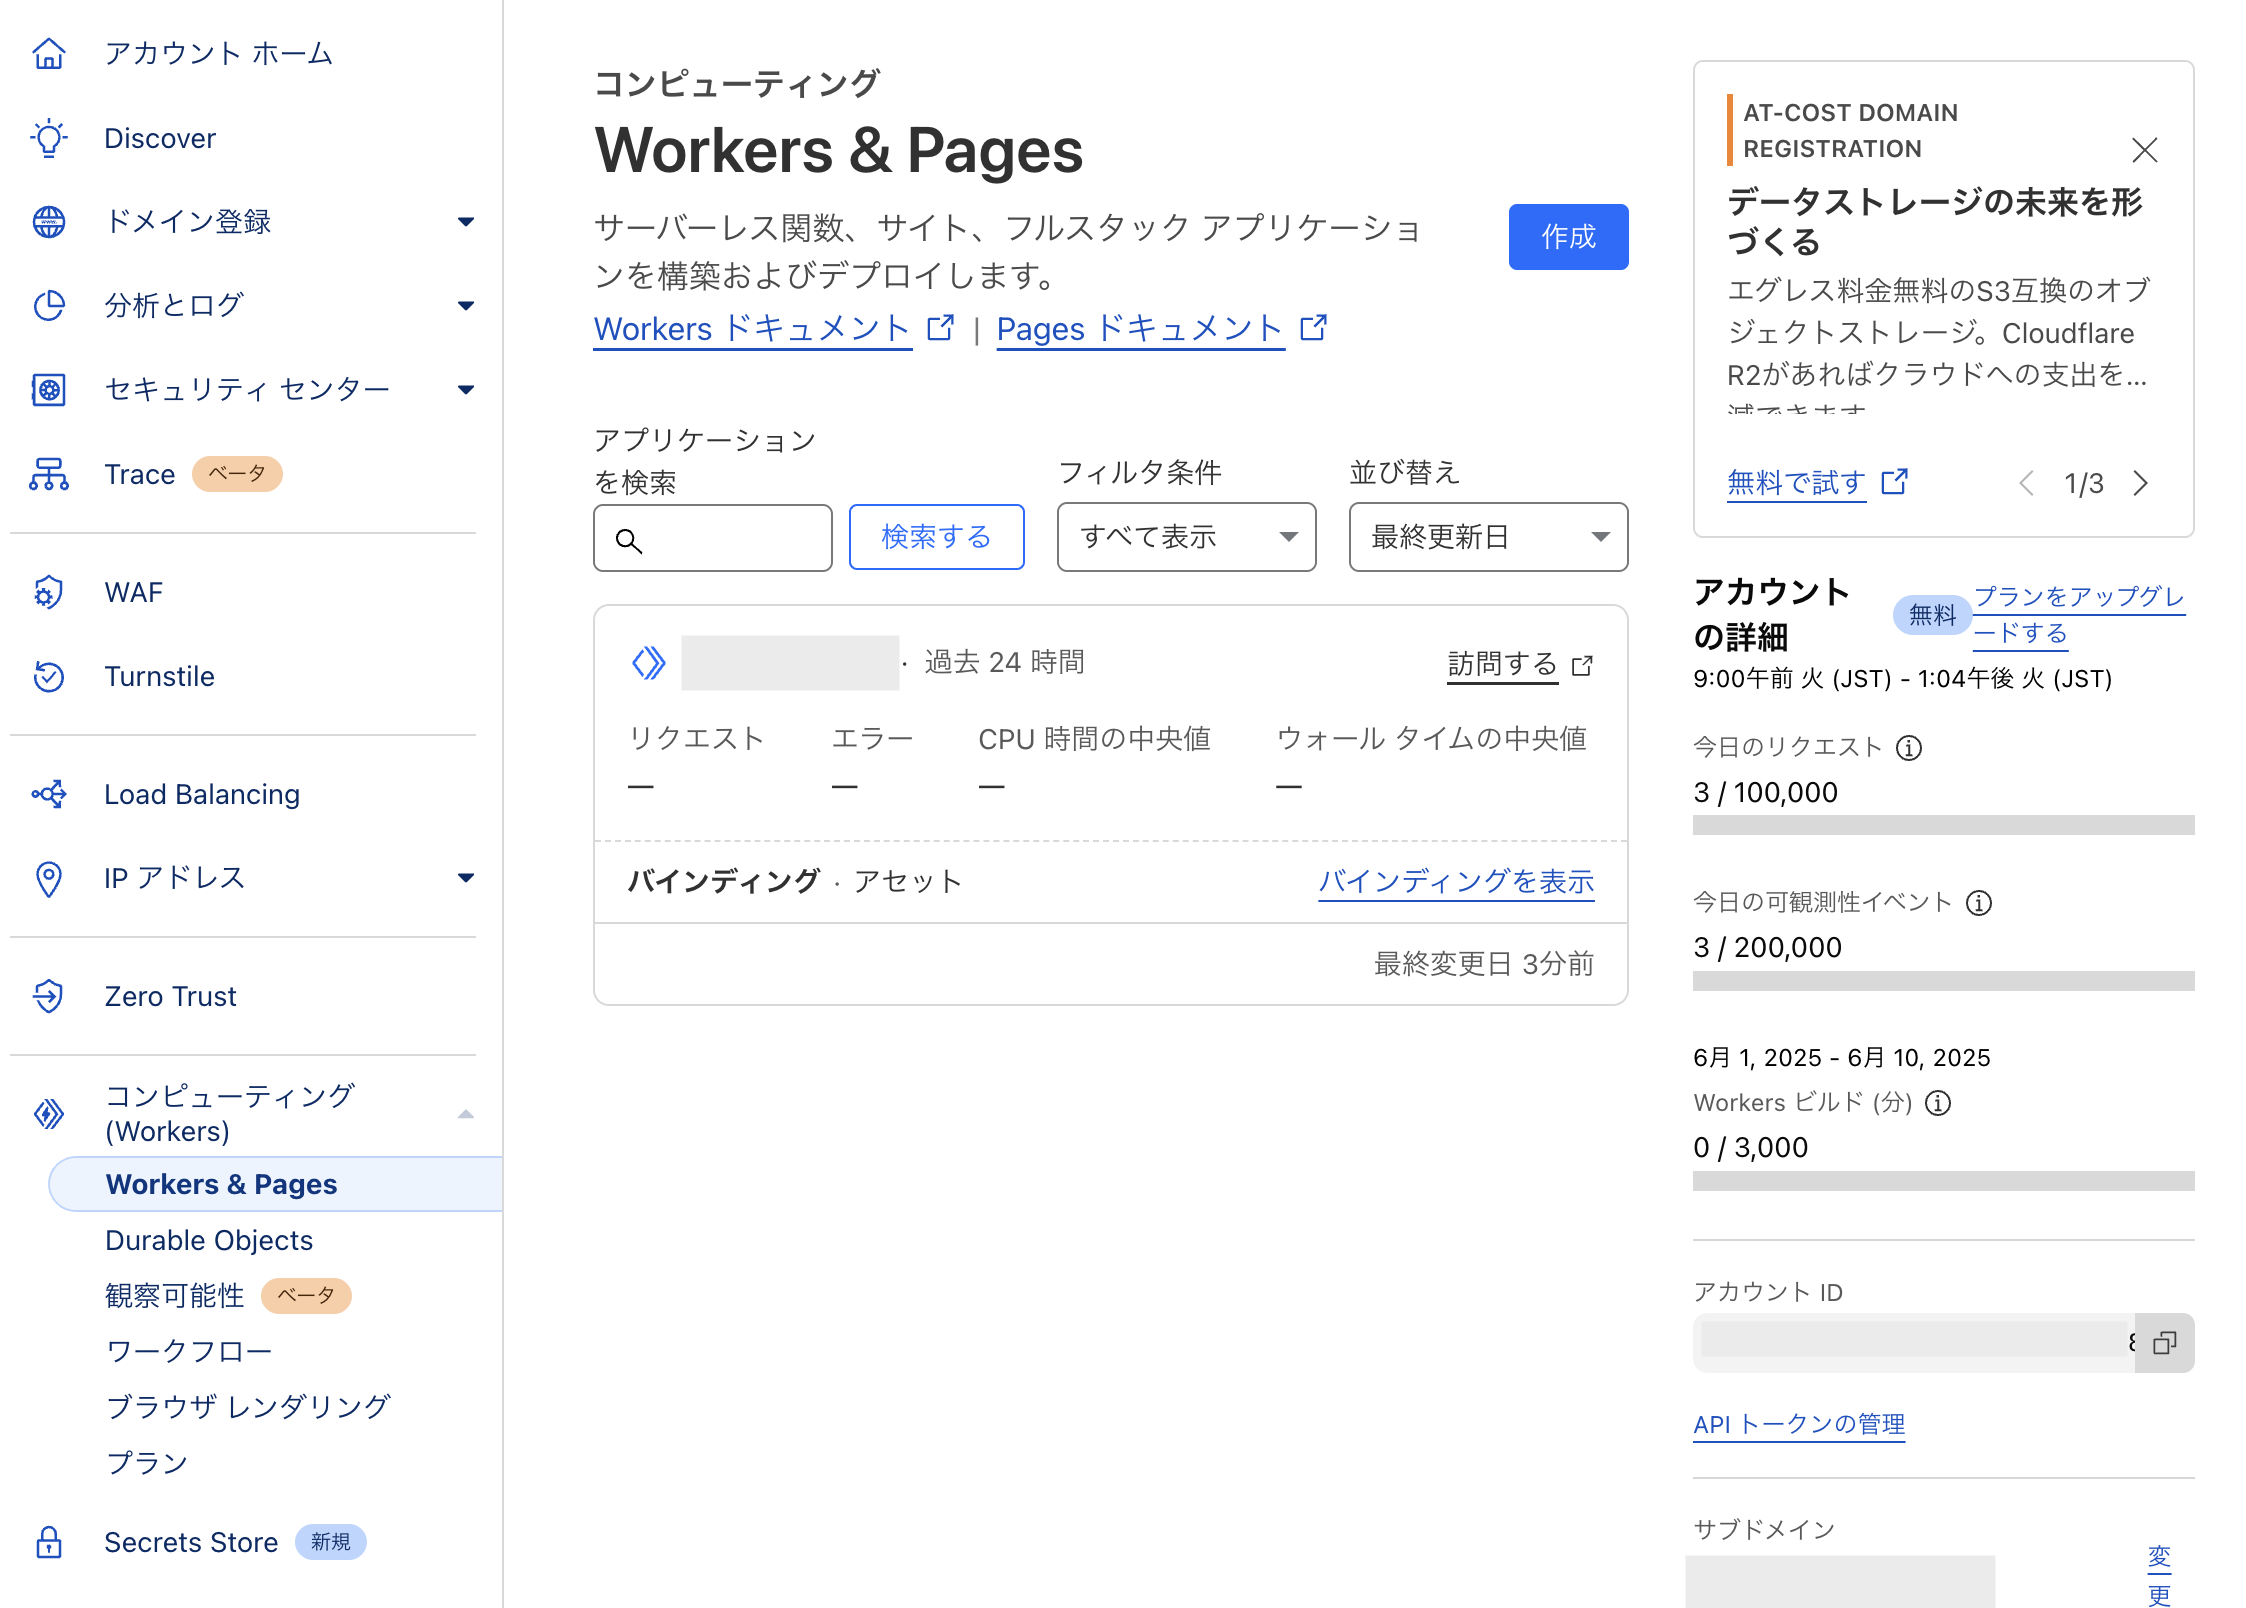The height and width of the screenshot is (1608, 2246).
Task: Click the WAF shield icon
Action: (48, 592)
